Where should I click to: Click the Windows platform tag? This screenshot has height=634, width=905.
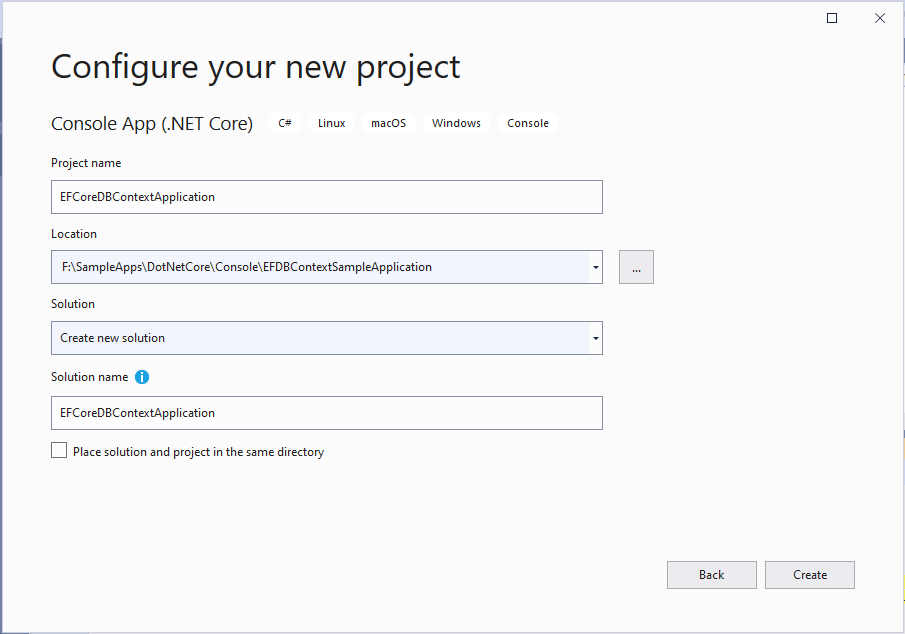click(456, 123)
